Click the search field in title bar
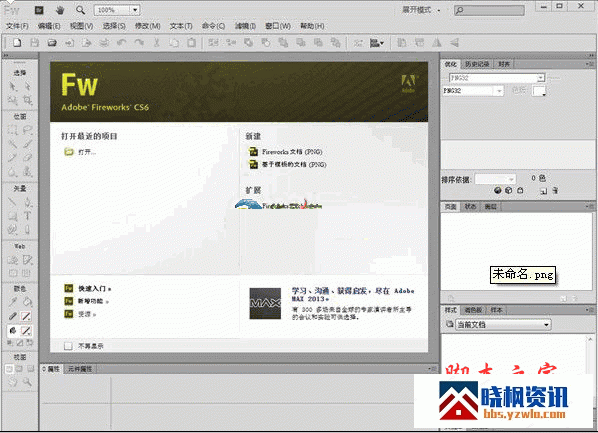Viewport: 598px width, 433px height. 489,10
